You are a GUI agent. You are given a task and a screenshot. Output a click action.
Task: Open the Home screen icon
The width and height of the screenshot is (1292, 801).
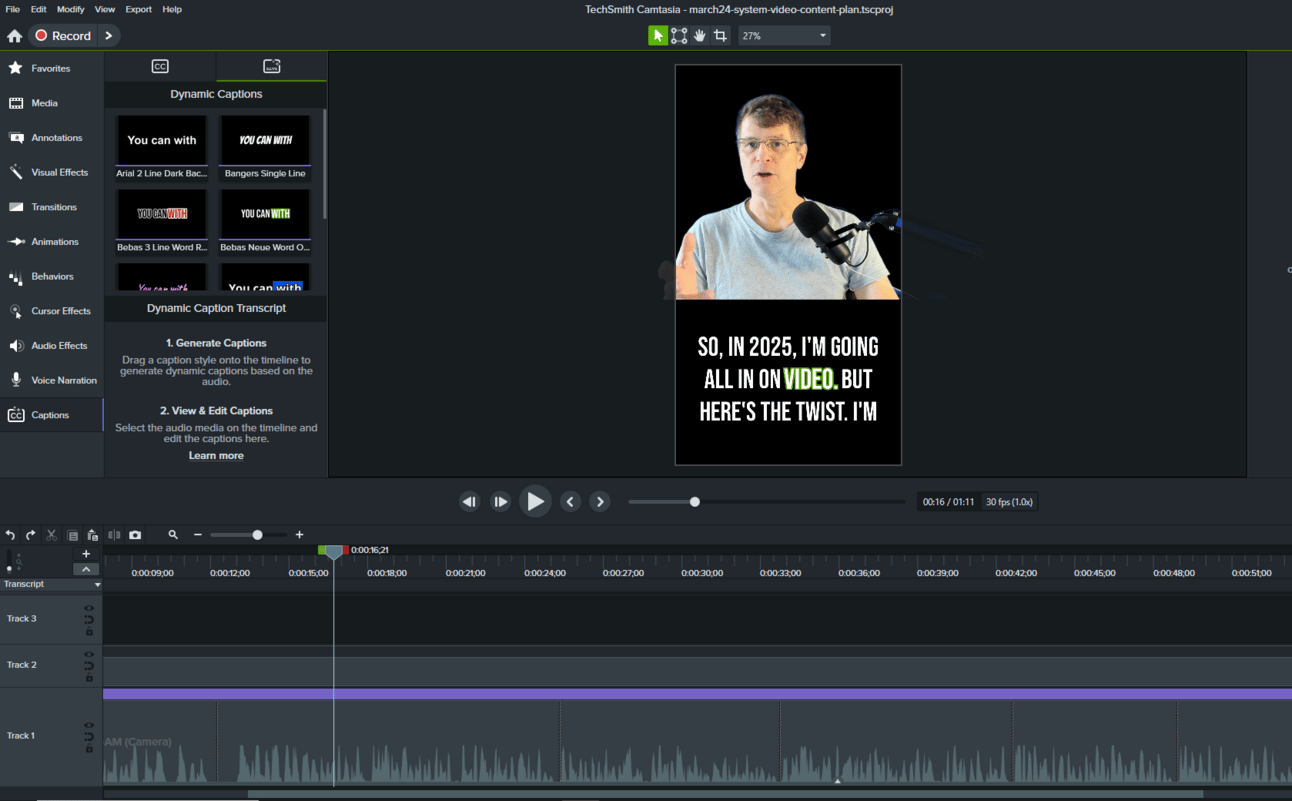click(14, 36)
